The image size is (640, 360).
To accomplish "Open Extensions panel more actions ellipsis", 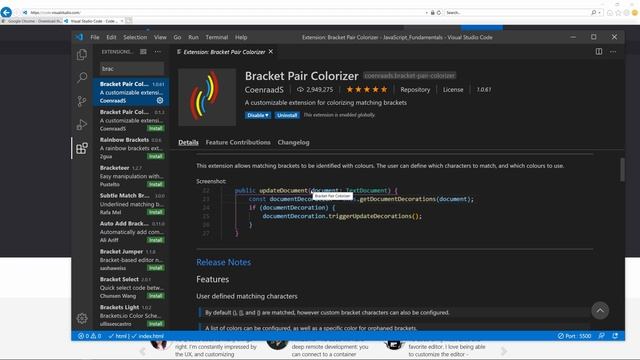I will coord(158,52).
